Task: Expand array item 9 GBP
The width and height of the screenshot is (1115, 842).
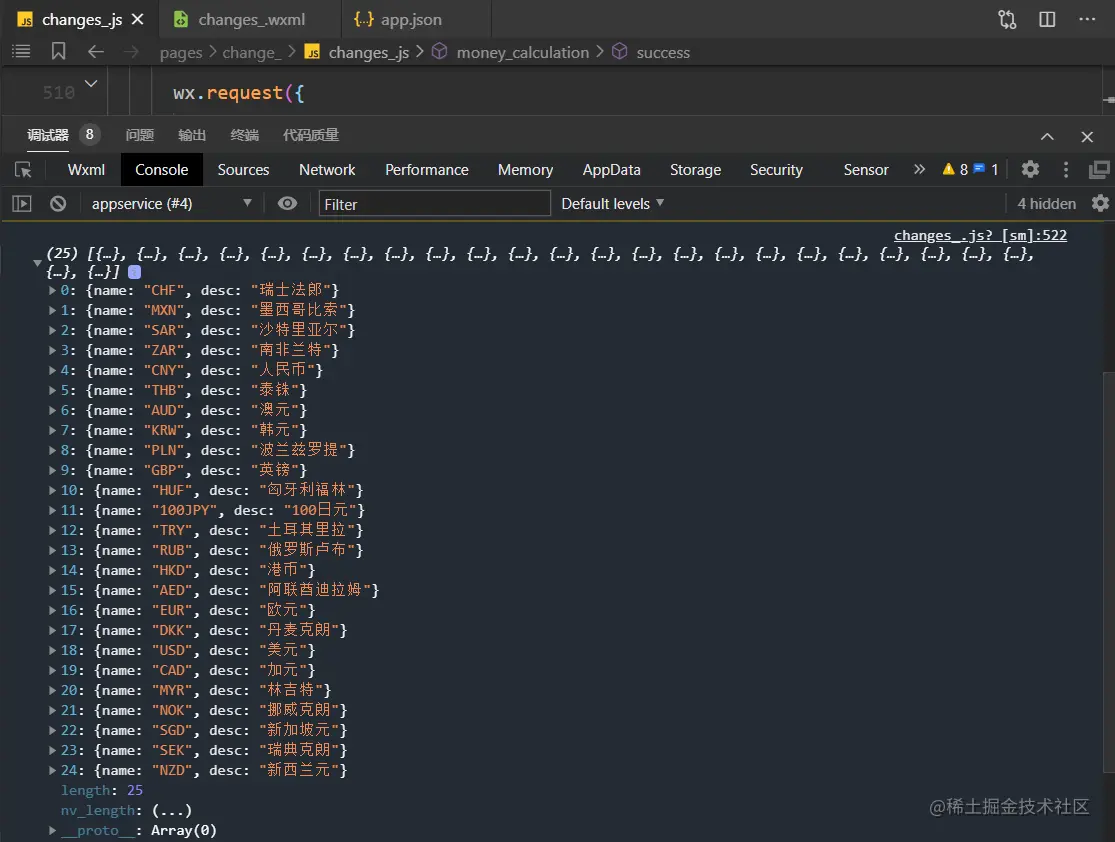Action: point(52,470)
